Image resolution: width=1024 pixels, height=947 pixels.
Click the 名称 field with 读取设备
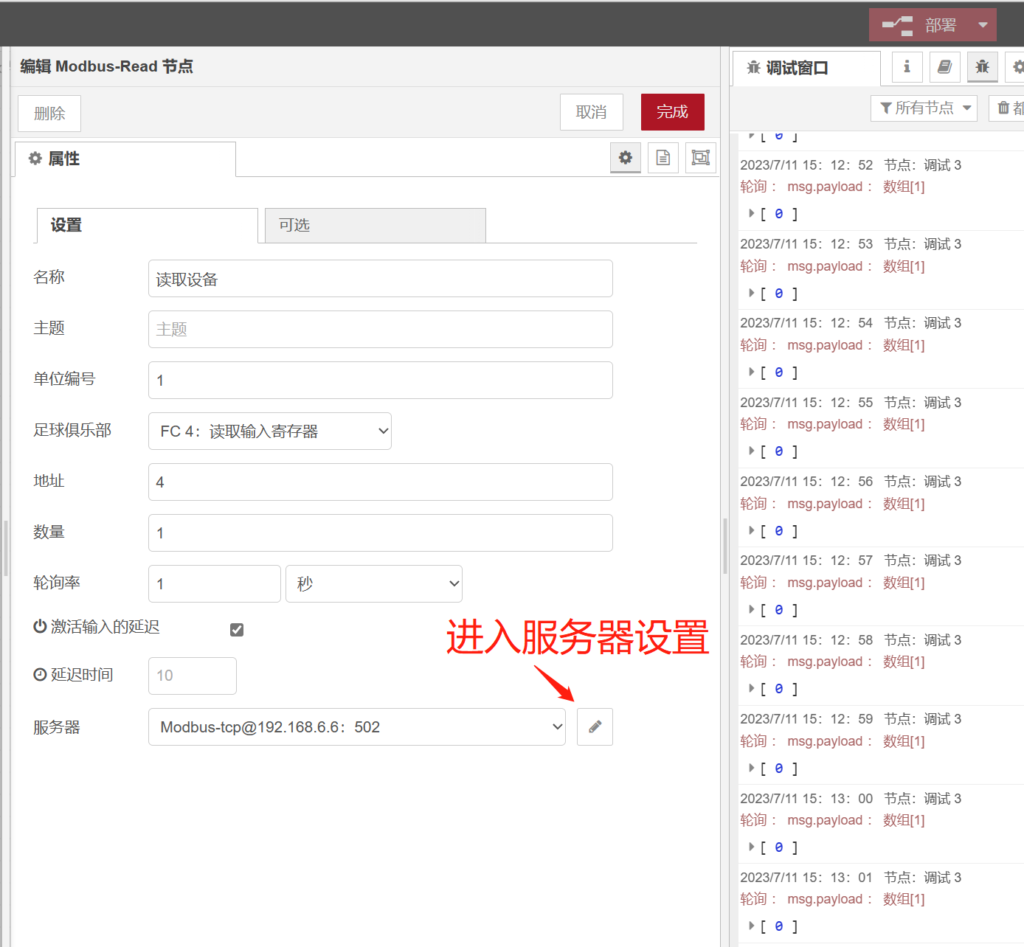pyautogui.click(x=380, y=279)
